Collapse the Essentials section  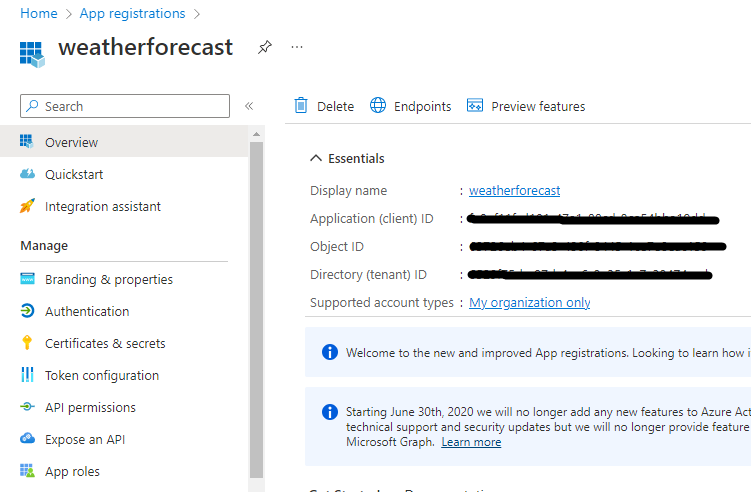316,158
